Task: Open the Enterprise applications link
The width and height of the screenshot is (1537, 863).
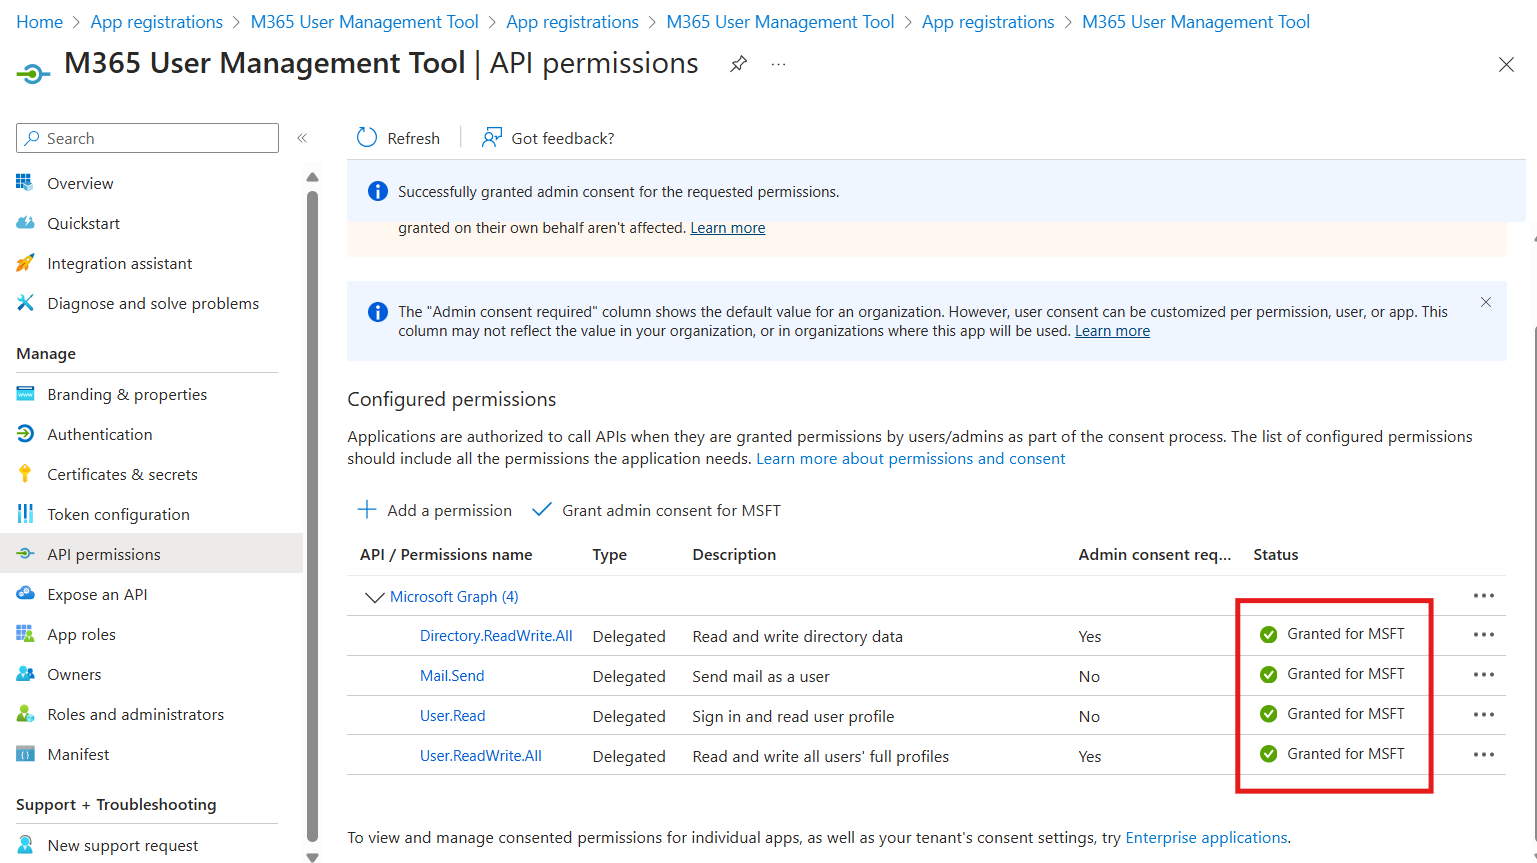Action: point(1207,837)
